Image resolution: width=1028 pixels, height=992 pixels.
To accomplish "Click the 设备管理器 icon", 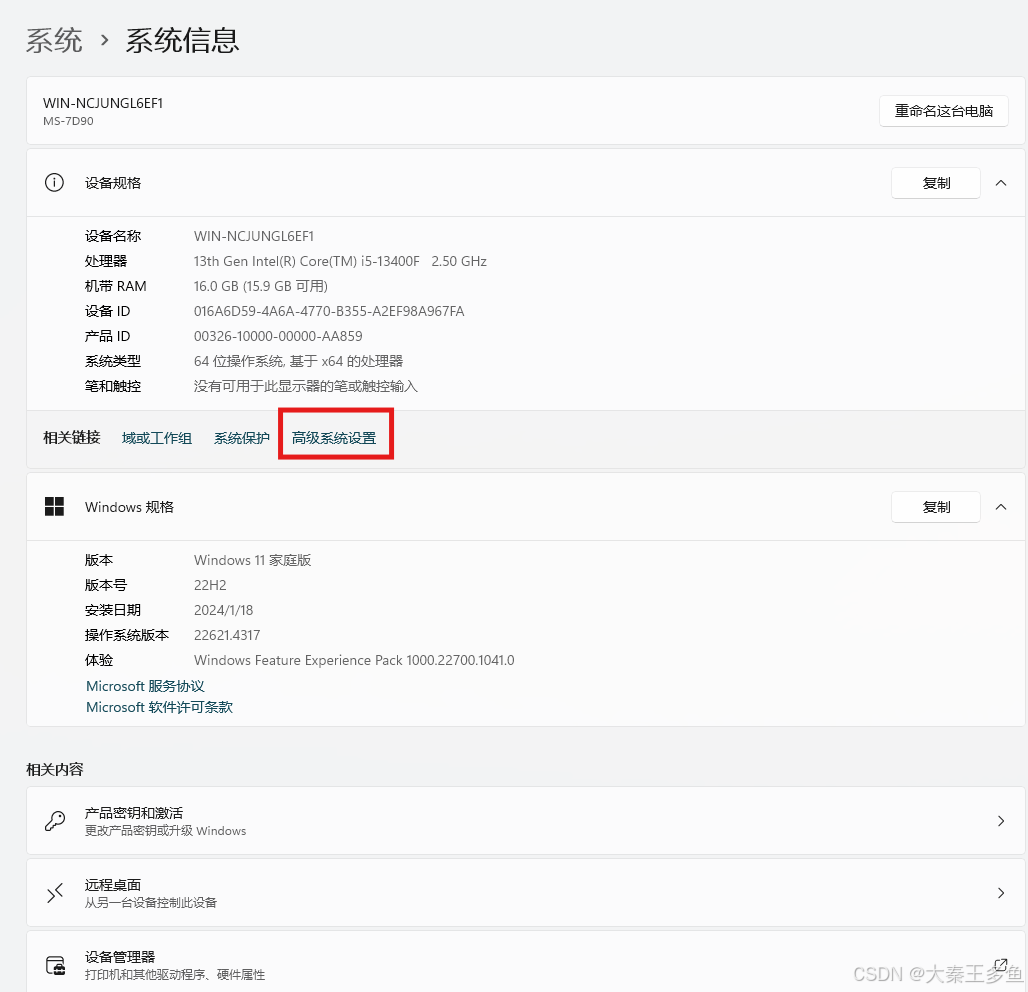I will [56, 966].
